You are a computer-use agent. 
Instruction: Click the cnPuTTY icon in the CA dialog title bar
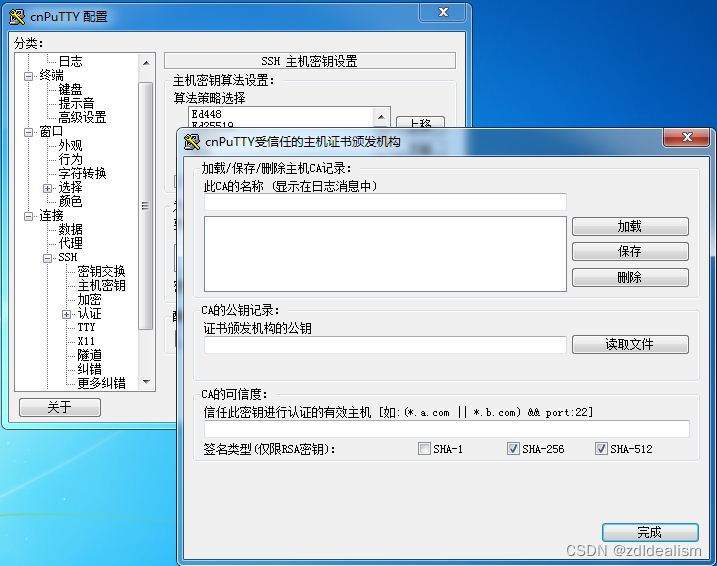[192, 142]
